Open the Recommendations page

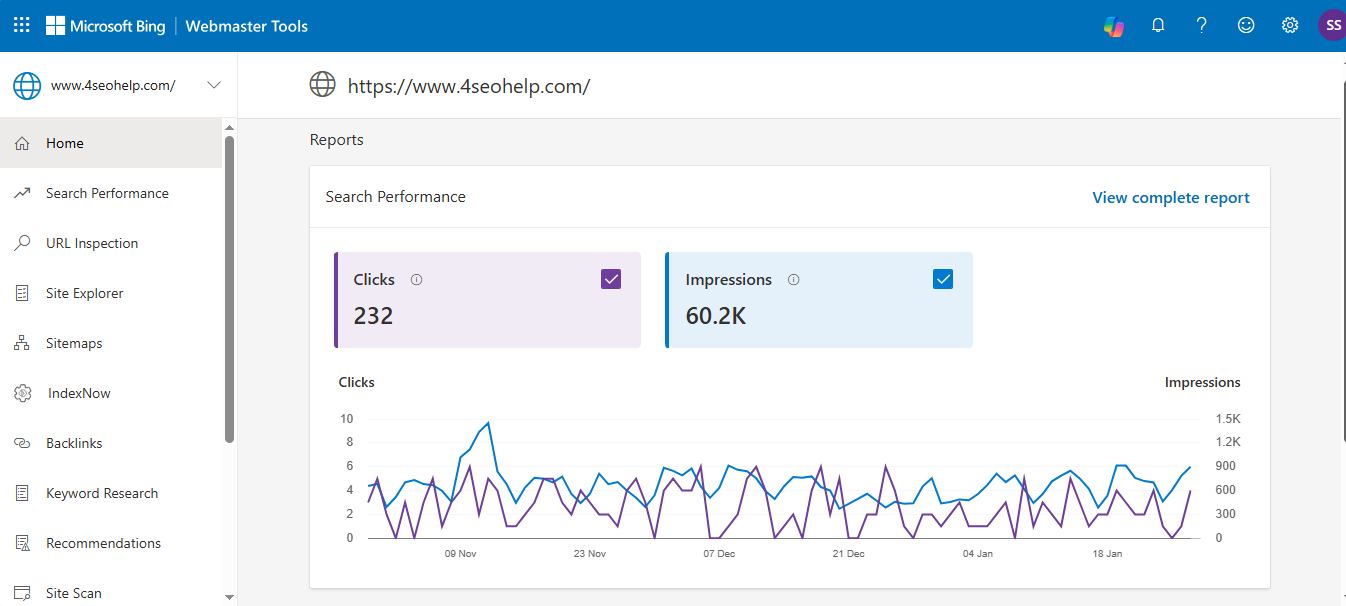click(103, 542)
